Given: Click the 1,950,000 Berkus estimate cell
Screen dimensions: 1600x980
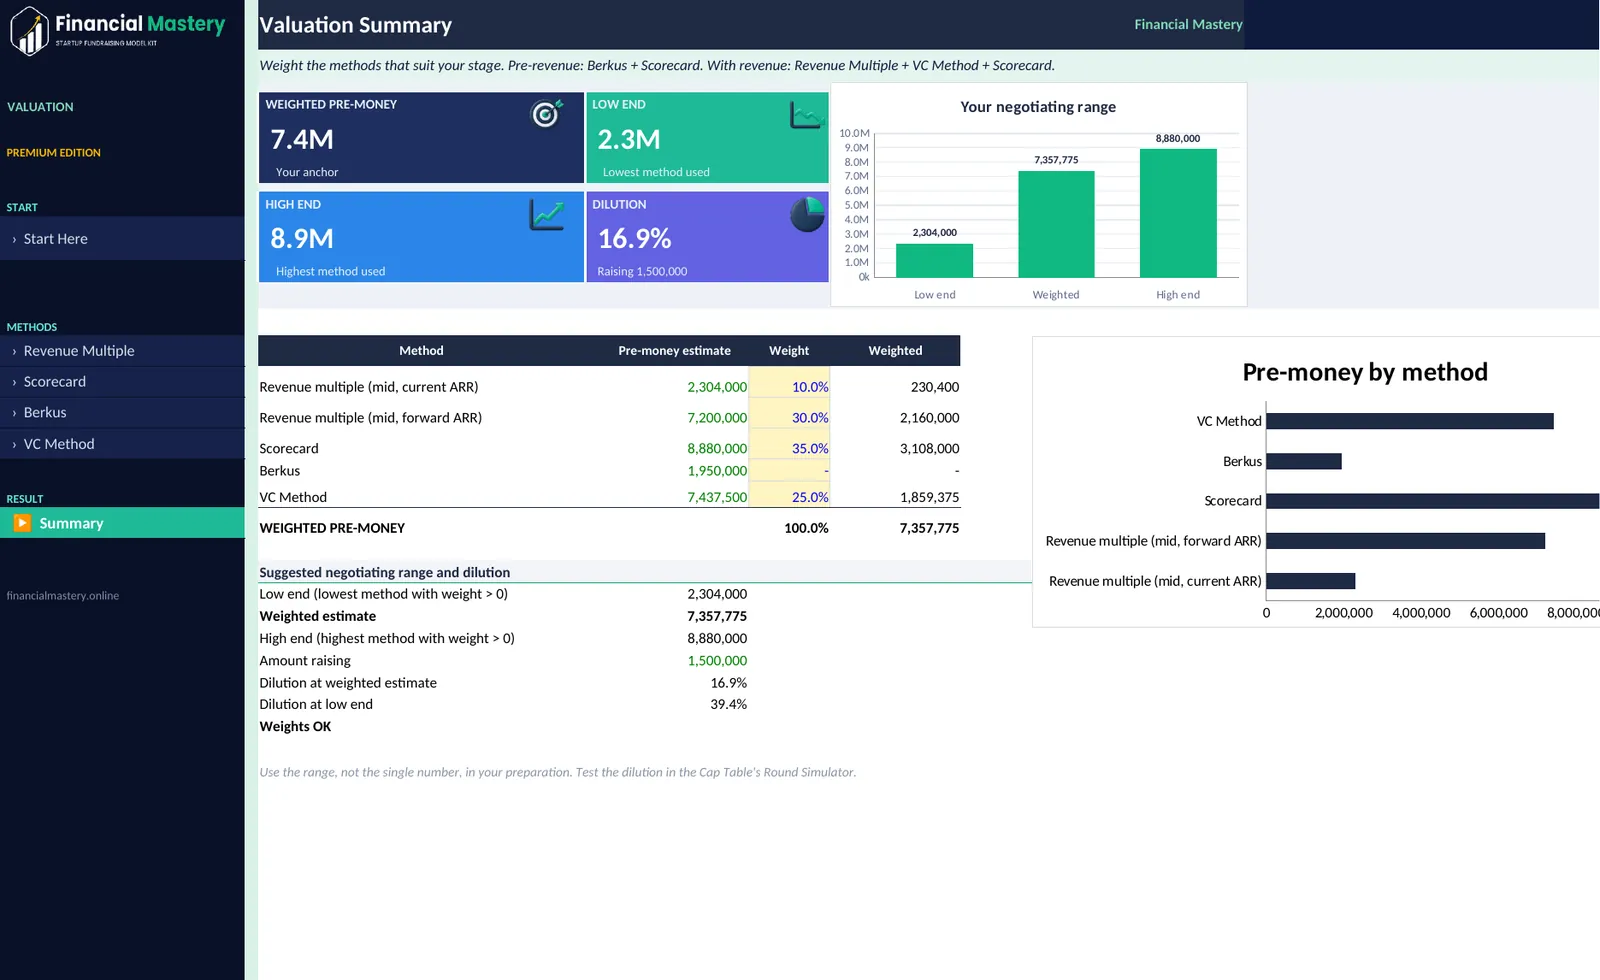Looking at the screenshot, I should pyautogui.click(x=717, y=471).
